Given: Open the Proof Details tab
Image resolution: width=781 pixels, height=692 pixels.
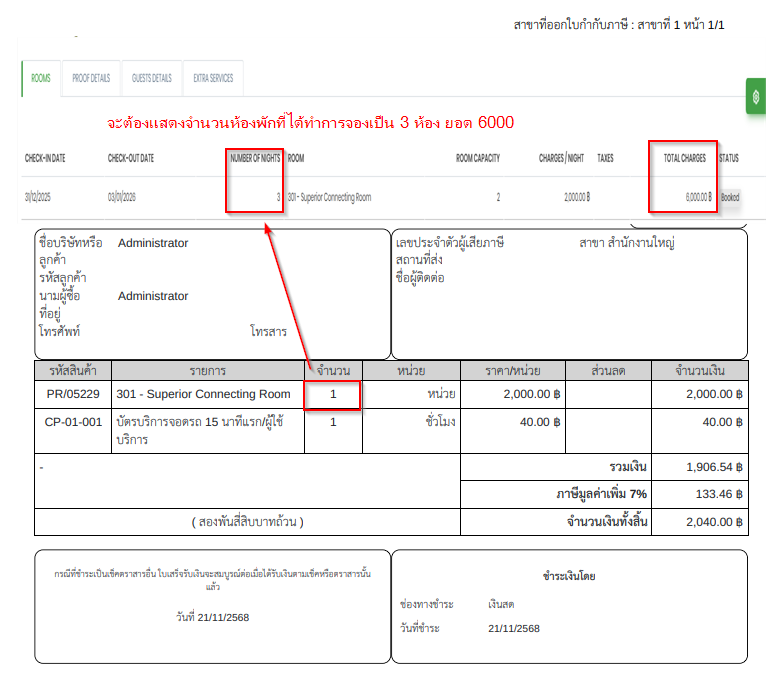Looking at the screenshot, I should pos(91,78).
